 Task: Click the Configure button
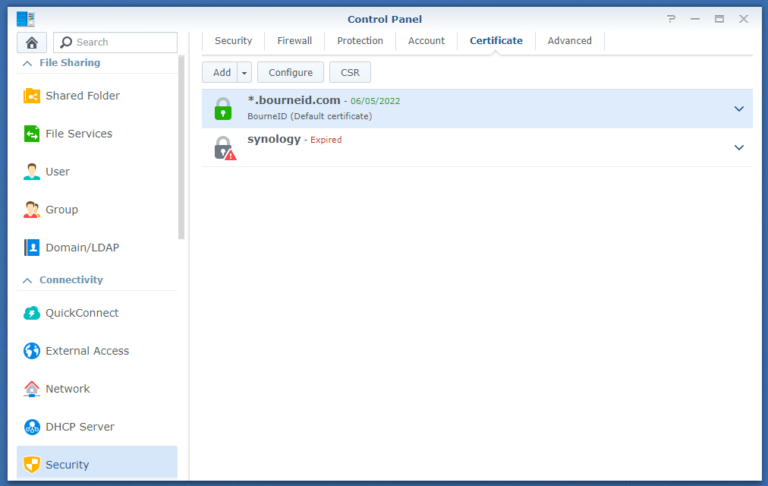click(x=290, y=72)
